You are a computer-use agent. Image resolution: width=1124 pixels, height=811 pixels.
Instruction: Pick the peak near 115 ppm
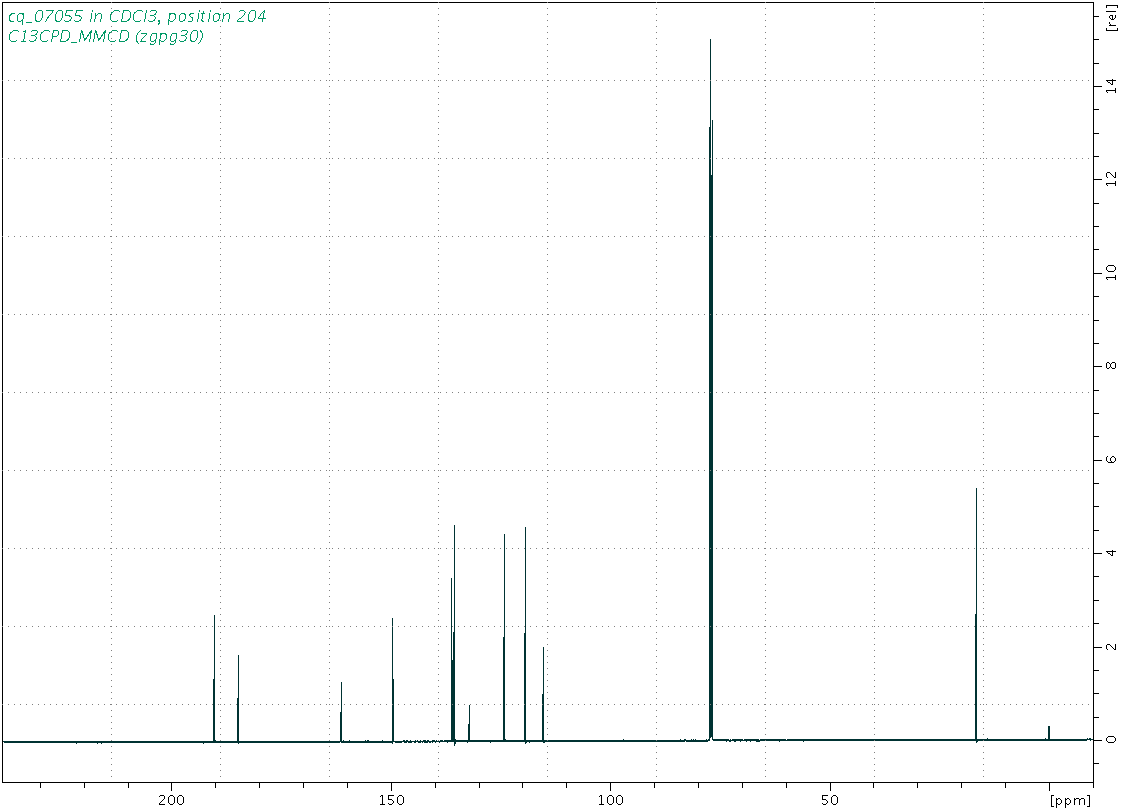[543, 694]
